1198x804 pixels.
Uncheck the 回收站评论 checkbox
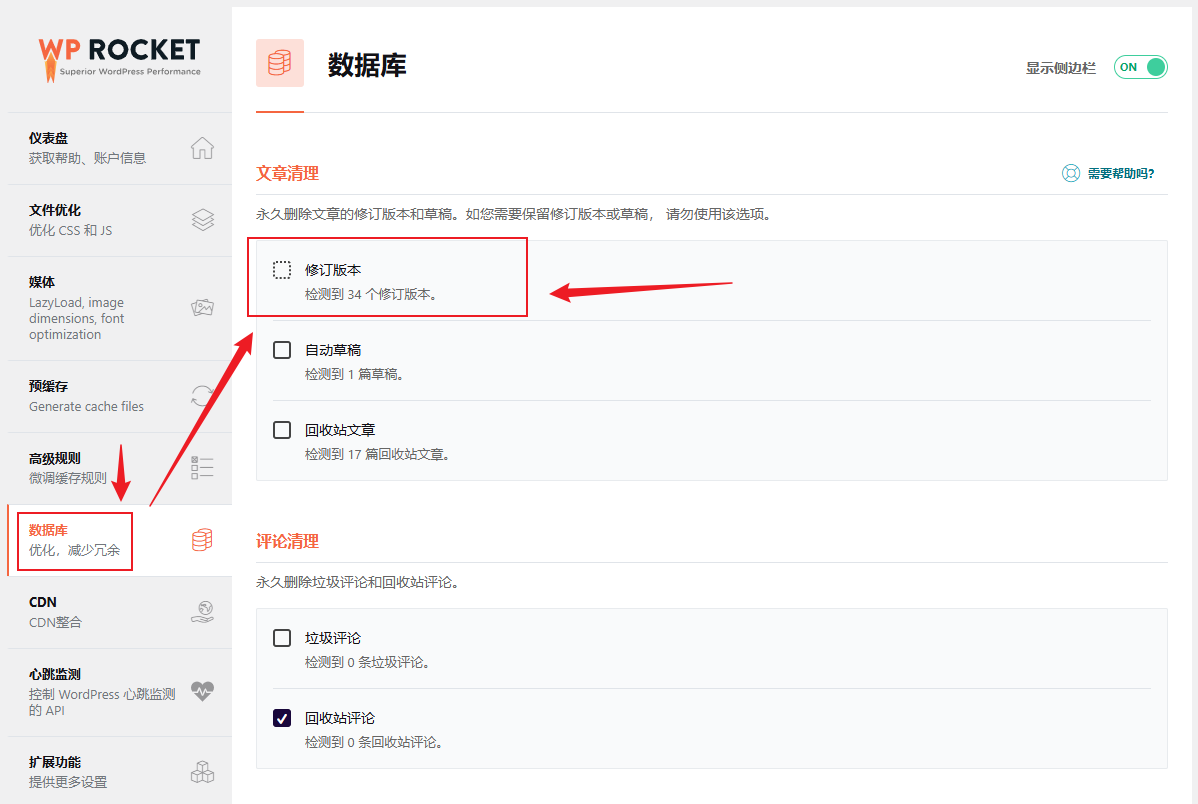pos(282,718)
